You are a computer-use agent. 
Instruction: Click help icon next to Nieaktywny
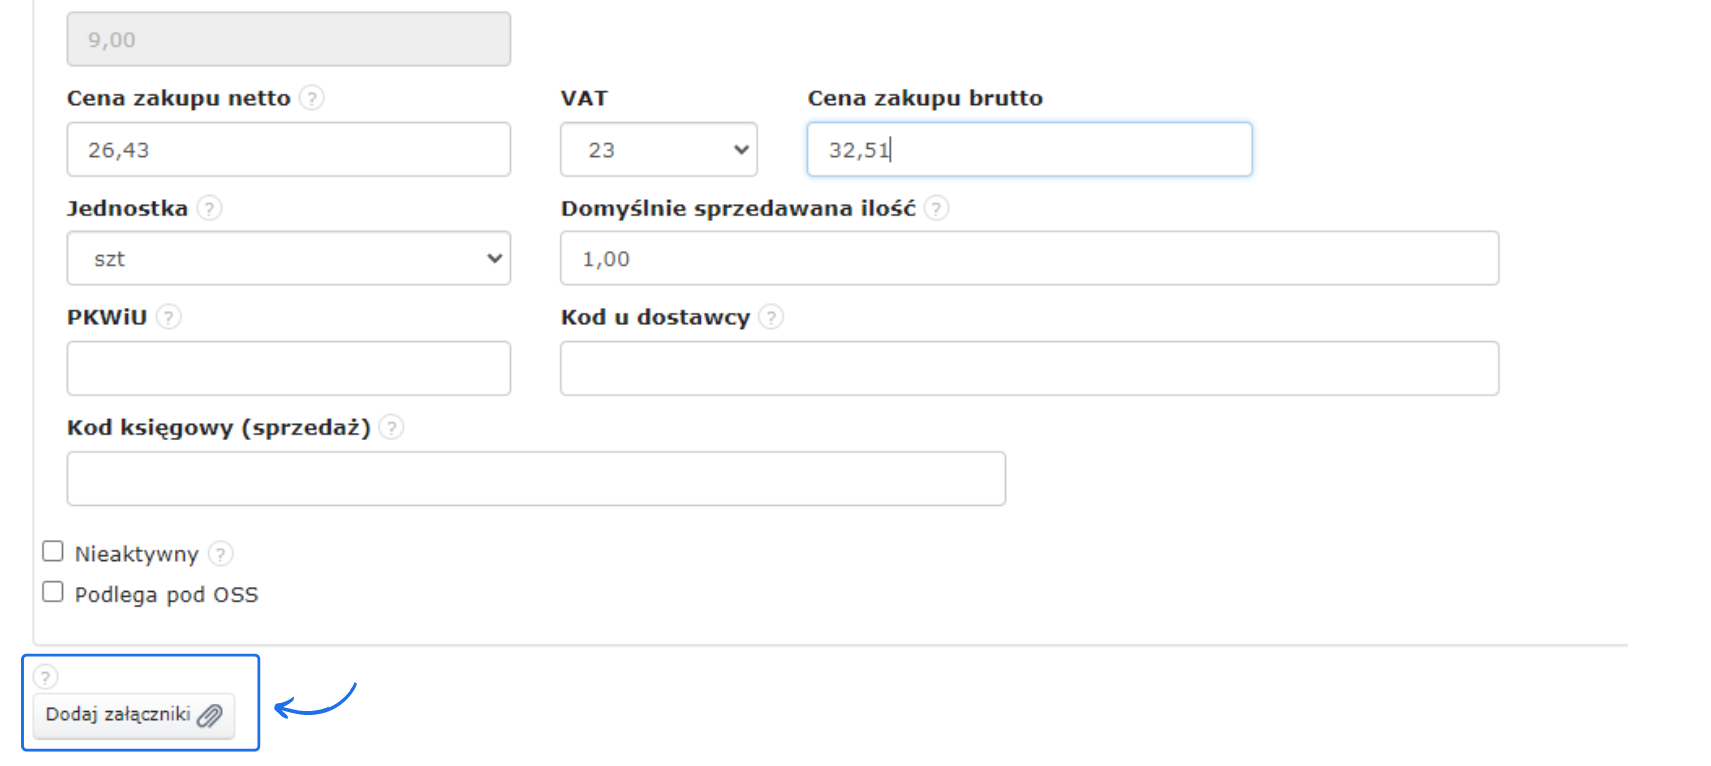[221, 553]
